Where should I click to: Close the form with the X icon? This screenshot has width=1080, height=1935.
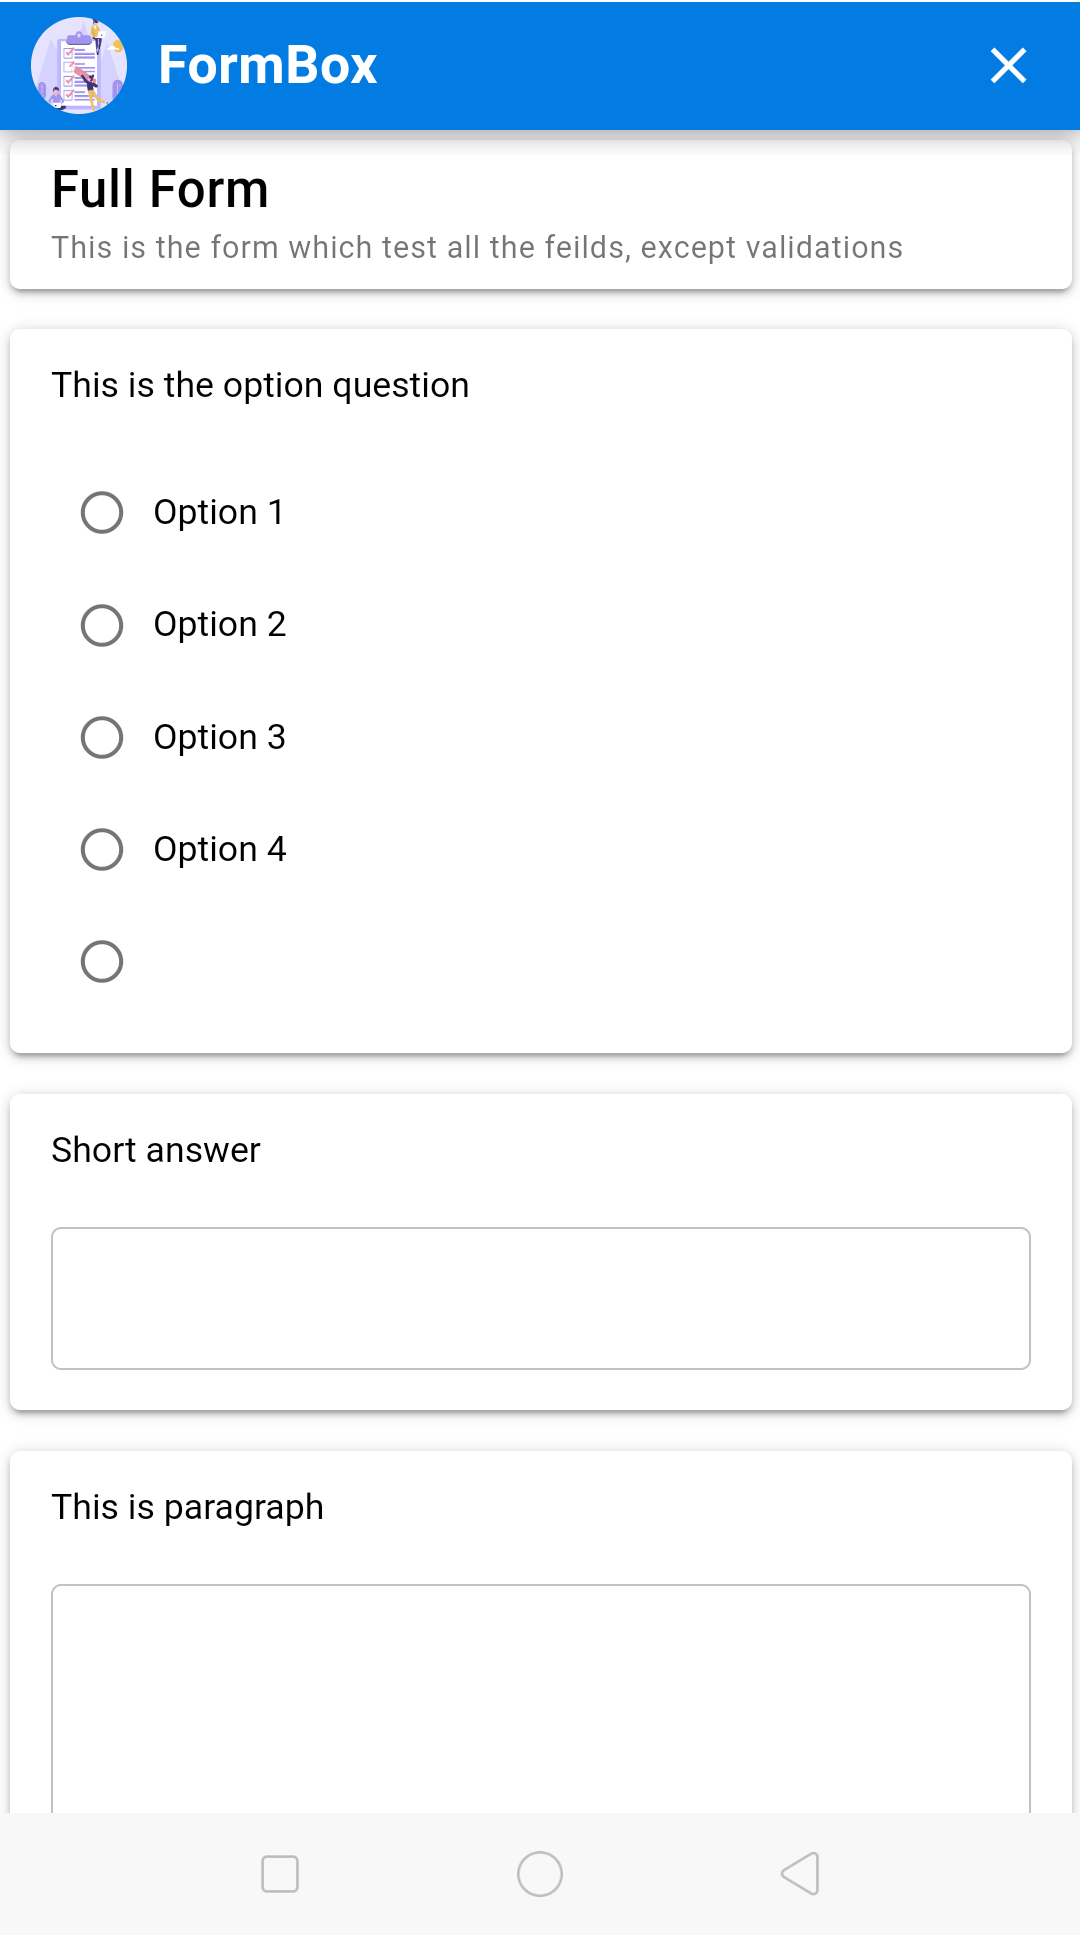(1009, 66)
